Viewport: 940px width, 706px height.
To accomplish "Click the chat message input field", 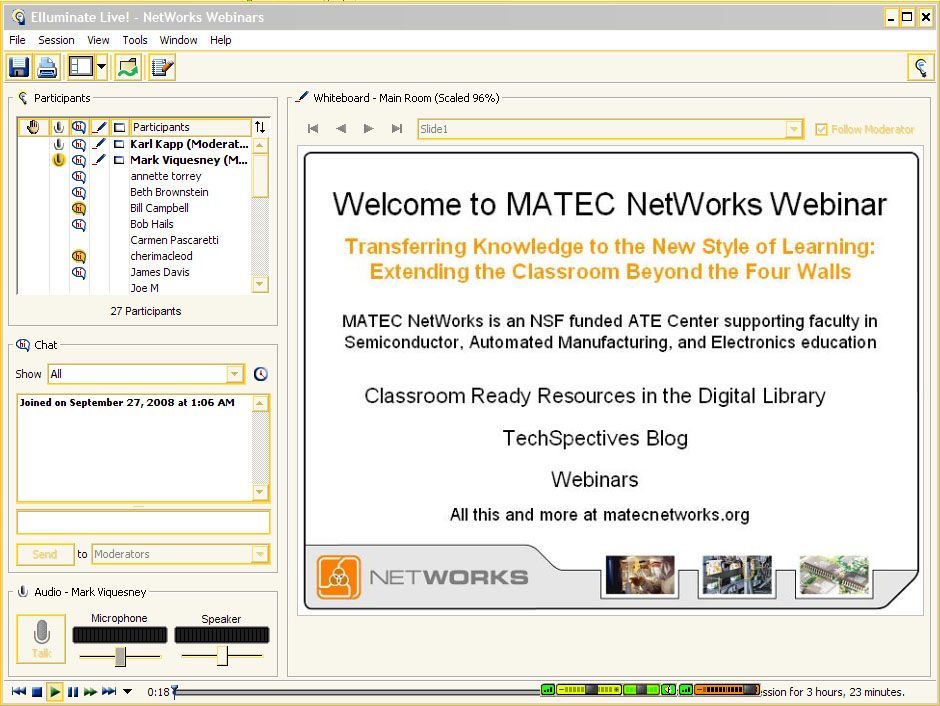I will point(143,522).
